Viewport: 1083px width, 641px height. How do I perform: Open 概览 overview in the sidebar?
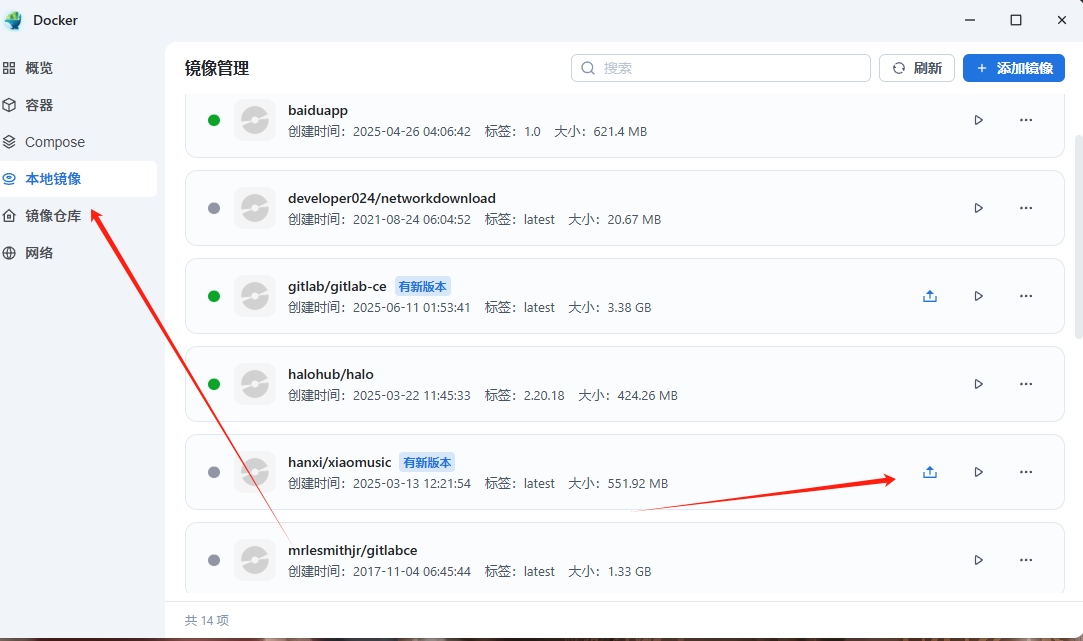coord(40,68)
